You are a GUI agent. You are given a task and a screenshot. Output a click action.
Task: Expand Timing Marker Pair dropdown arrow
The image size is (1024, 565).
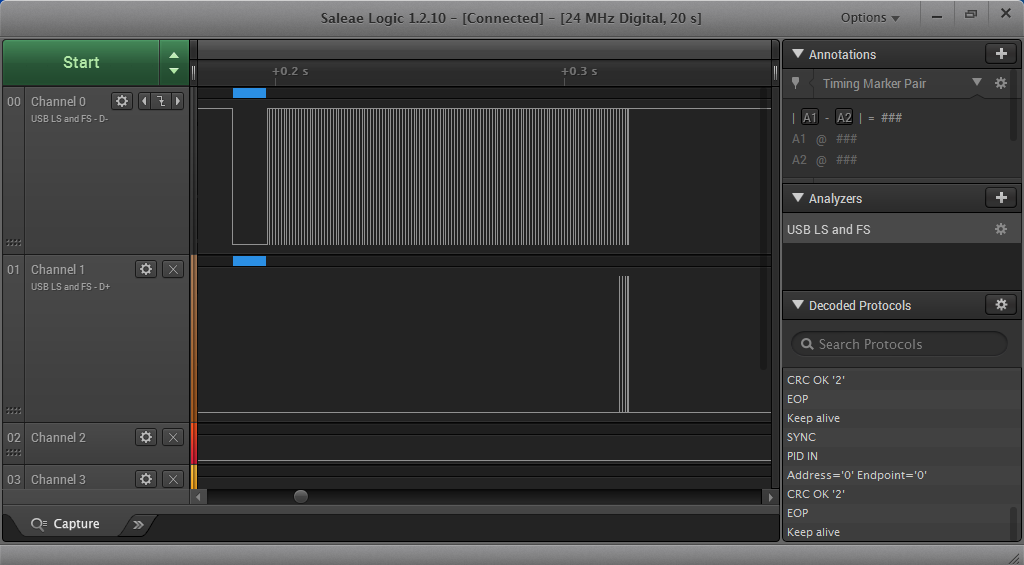(x=976, y=82)
